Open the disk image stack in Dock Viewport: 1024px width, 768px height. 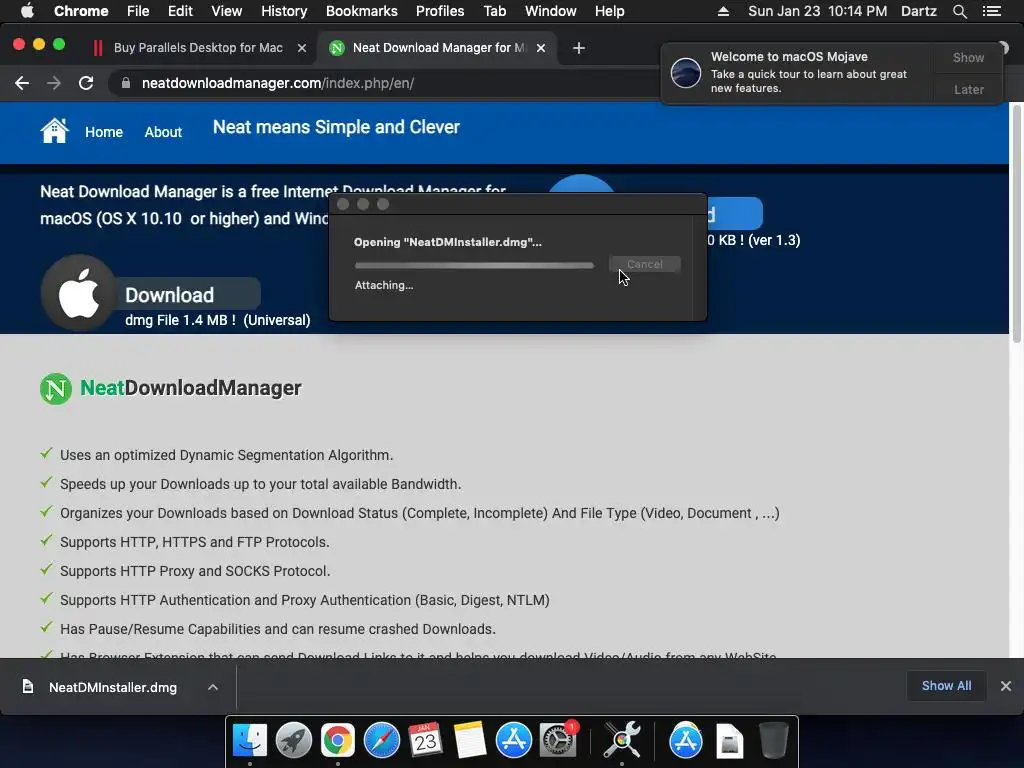(729, 741)
